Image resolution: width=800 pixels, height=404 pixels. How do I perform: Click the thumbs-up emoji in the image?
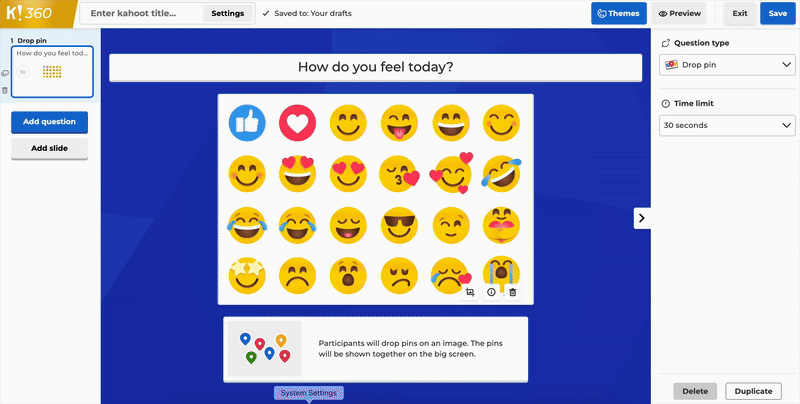coord(245,123)
